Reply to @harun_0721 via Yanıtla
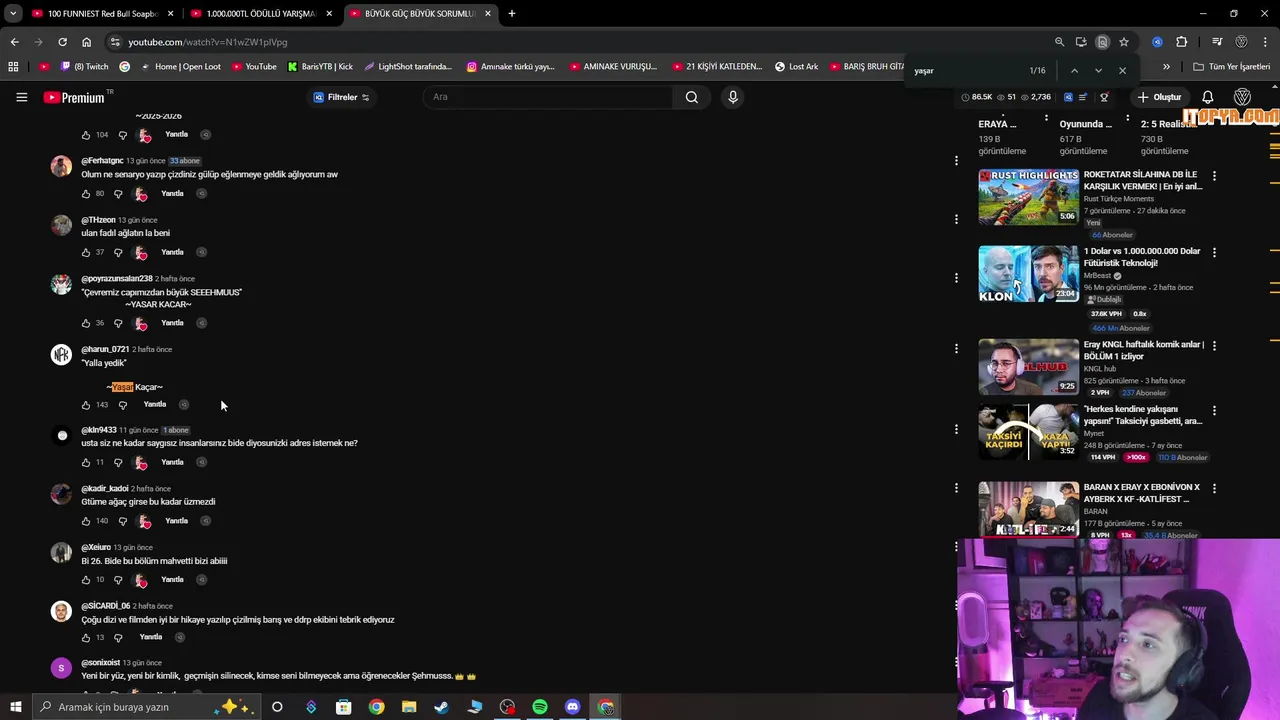 point(154,404)
